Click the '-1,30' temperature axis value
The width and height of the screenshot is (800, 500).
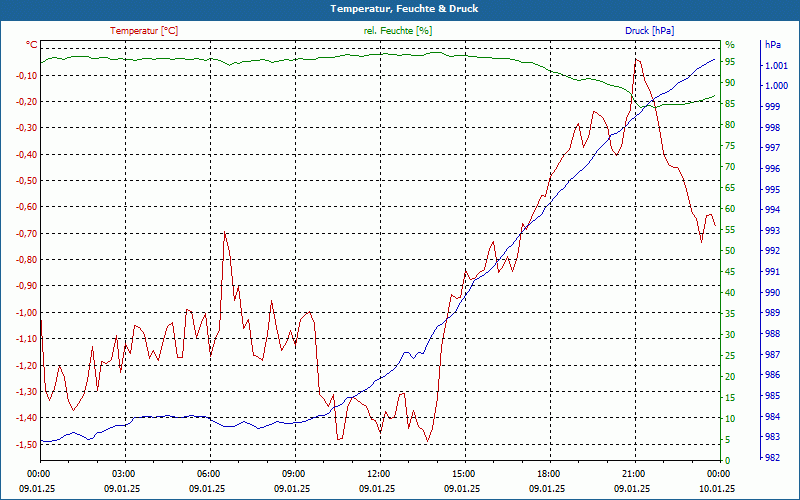point(26,391)
